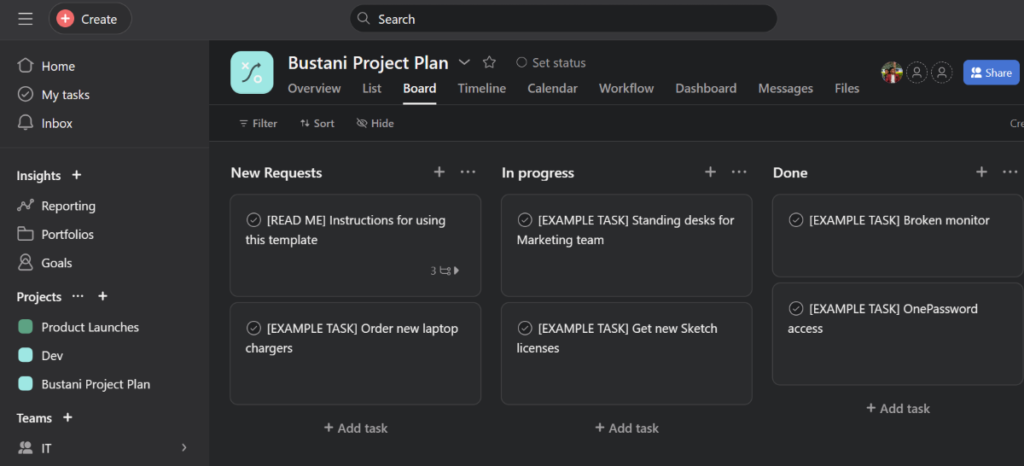
Task: Click the Hide fields eye icon
Action: (x=362, y=123)
